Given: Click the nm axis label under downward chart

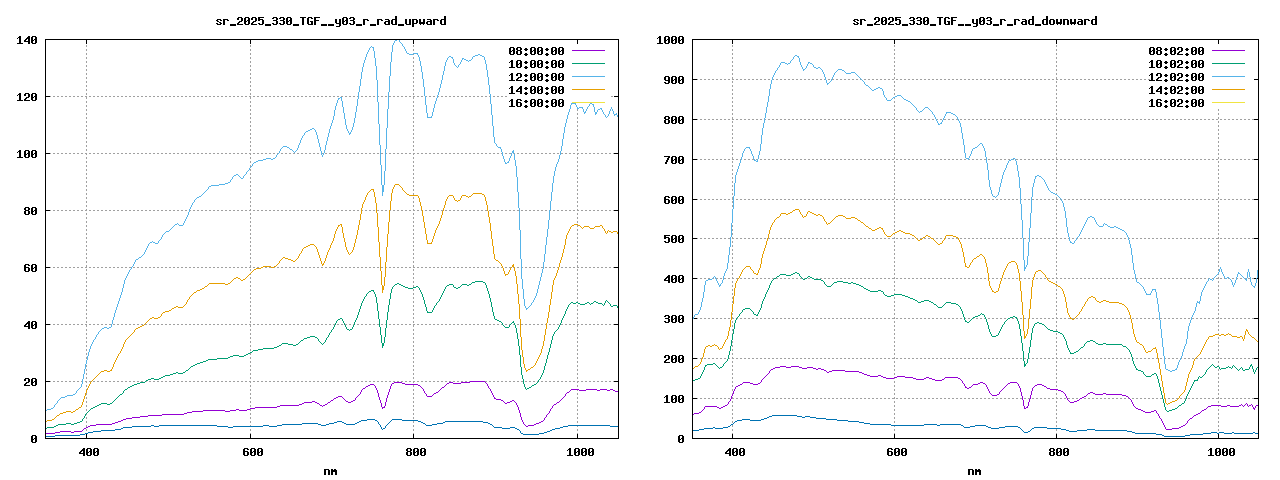Looking at the screenshot, I should click(974, 470).
